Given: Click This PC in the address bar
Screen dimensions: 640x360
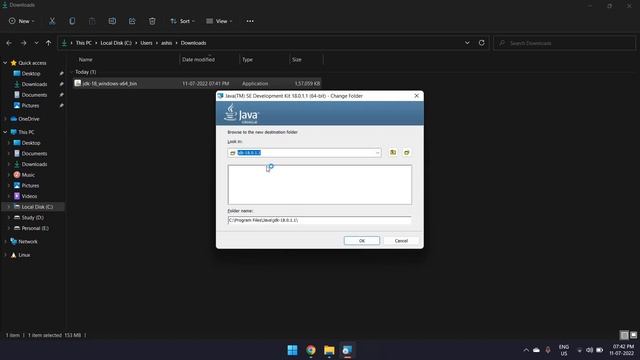Looking at the screenshot, I should (x=84, y=43).
